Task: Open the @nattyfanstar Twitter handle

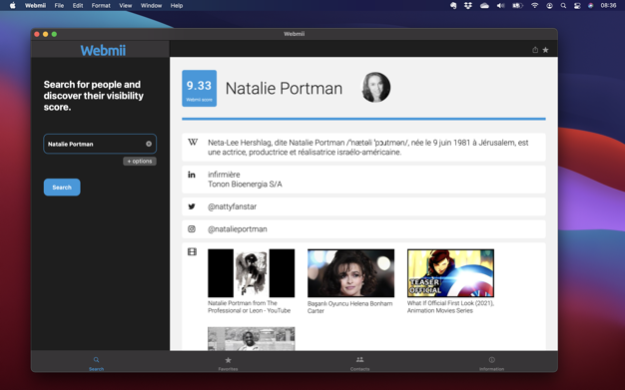Action: click(232, 207)
